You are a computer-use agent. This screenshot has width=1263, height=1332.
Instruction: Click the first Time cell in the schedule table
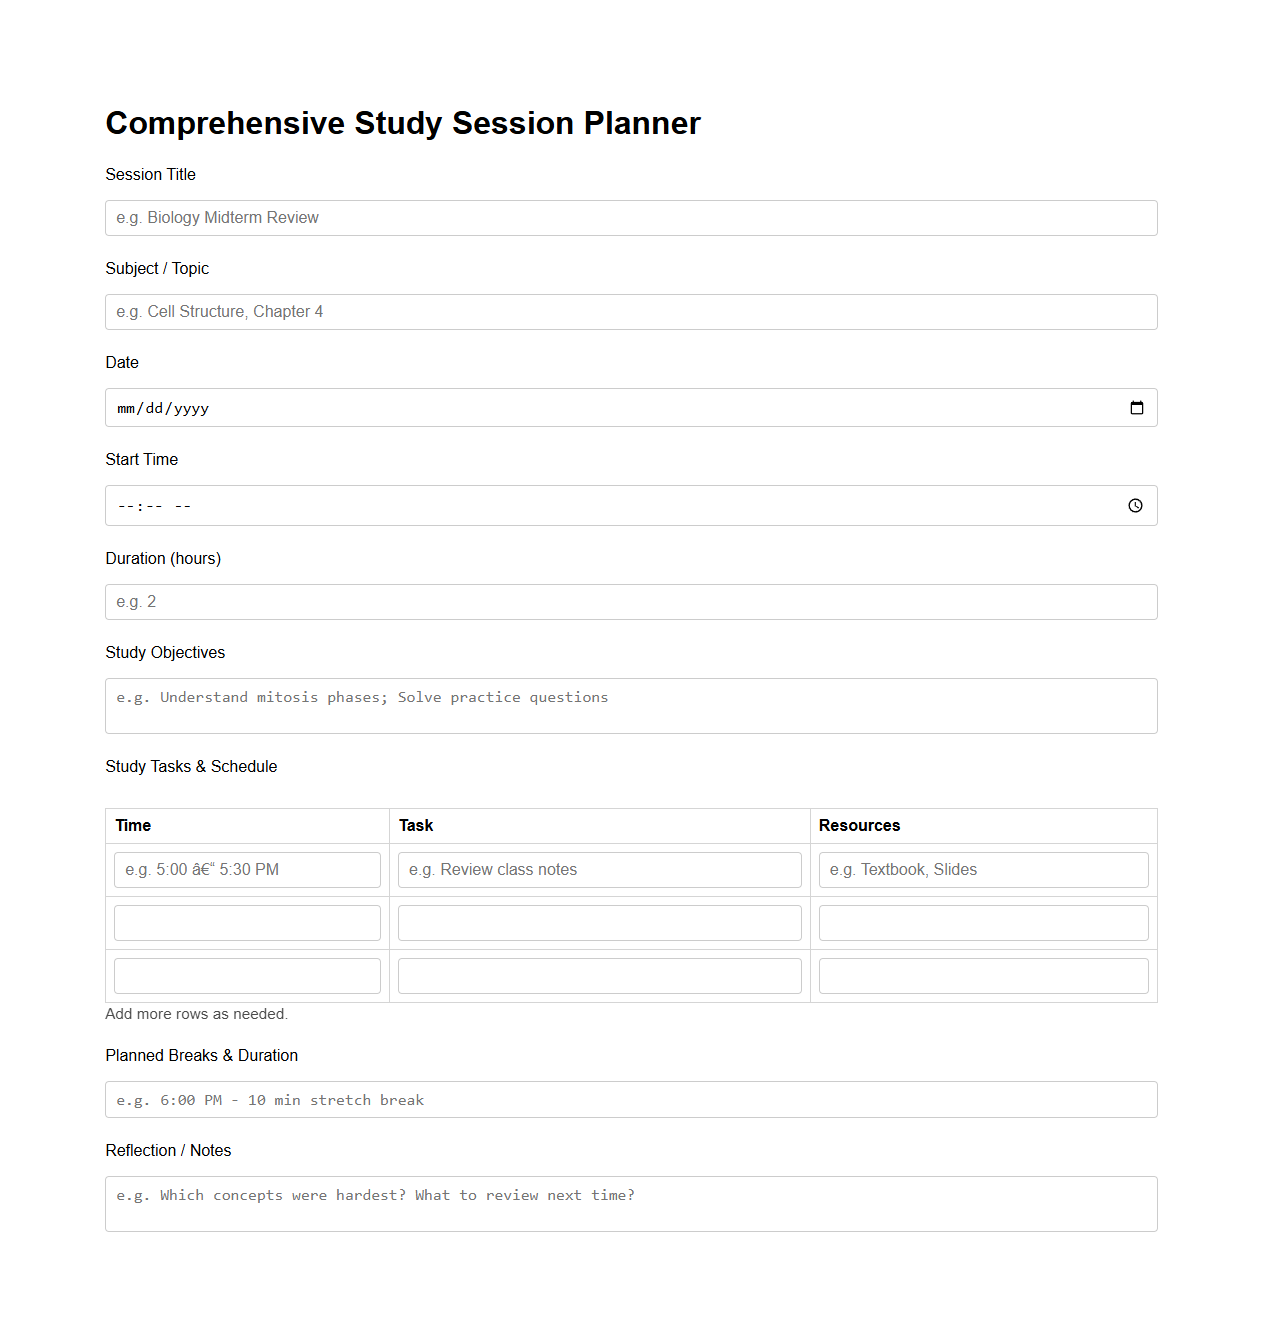pyautogui.click(x=247, y=869)
